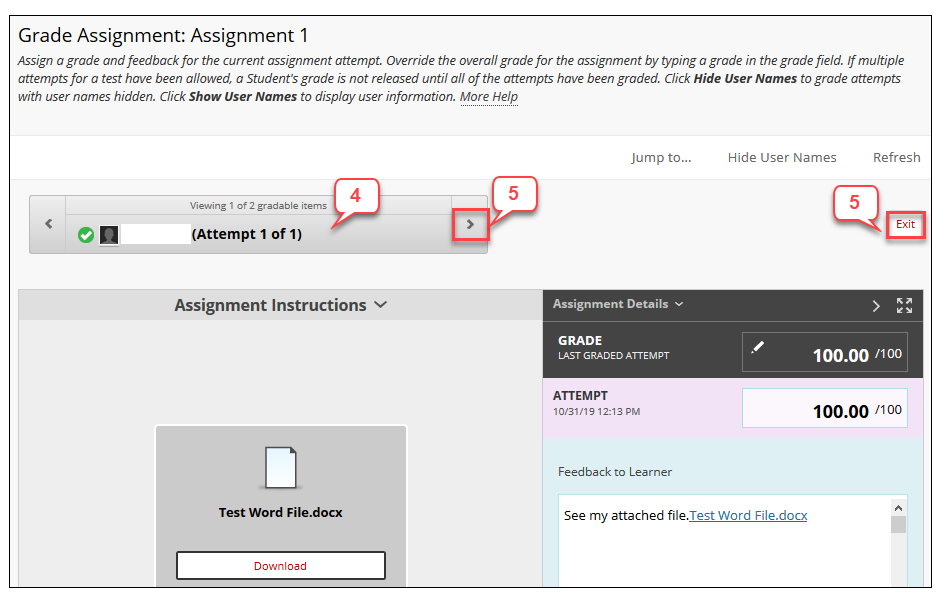Go to next gradable item arrow

click(x=470, y=224)
